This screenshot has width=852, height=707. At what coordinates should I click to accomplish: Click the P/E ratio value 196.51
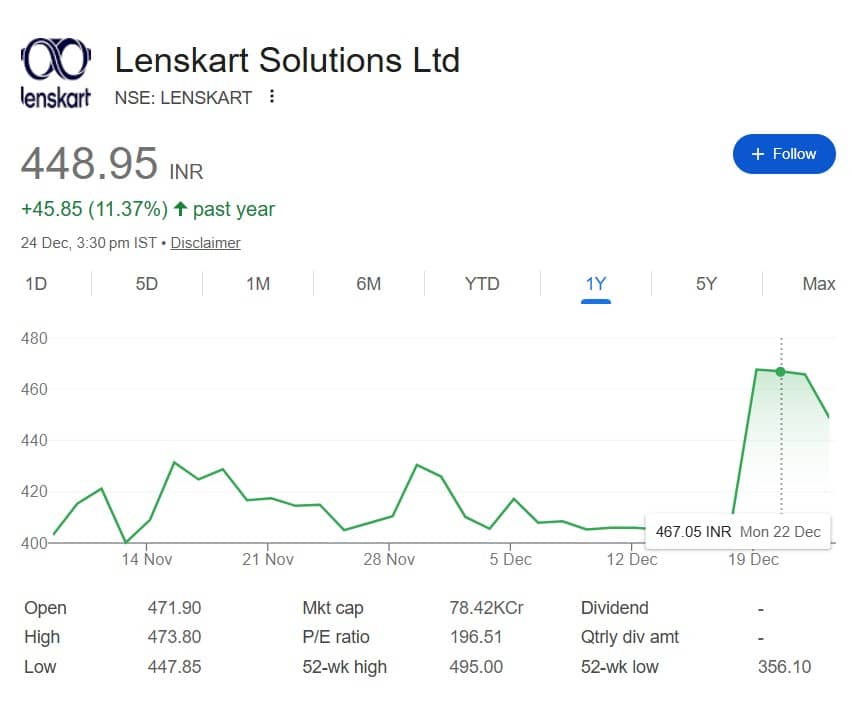pos(476,637)
